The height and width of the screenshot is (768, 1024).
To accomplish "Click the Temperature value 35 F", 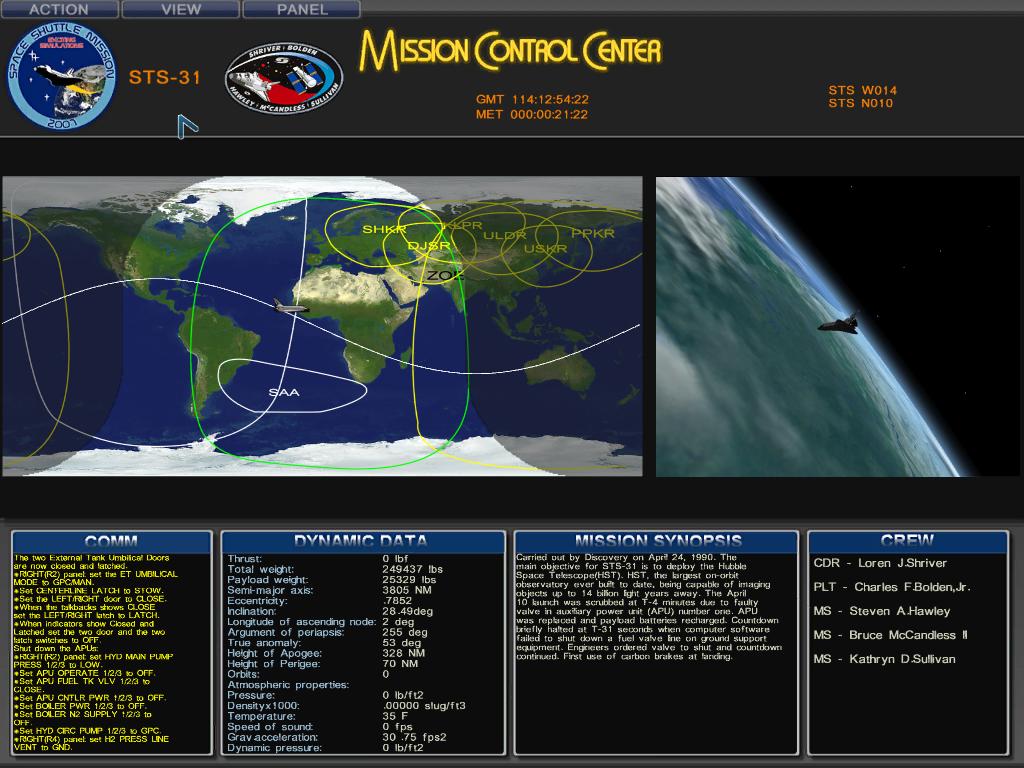I will coord(396,716).
